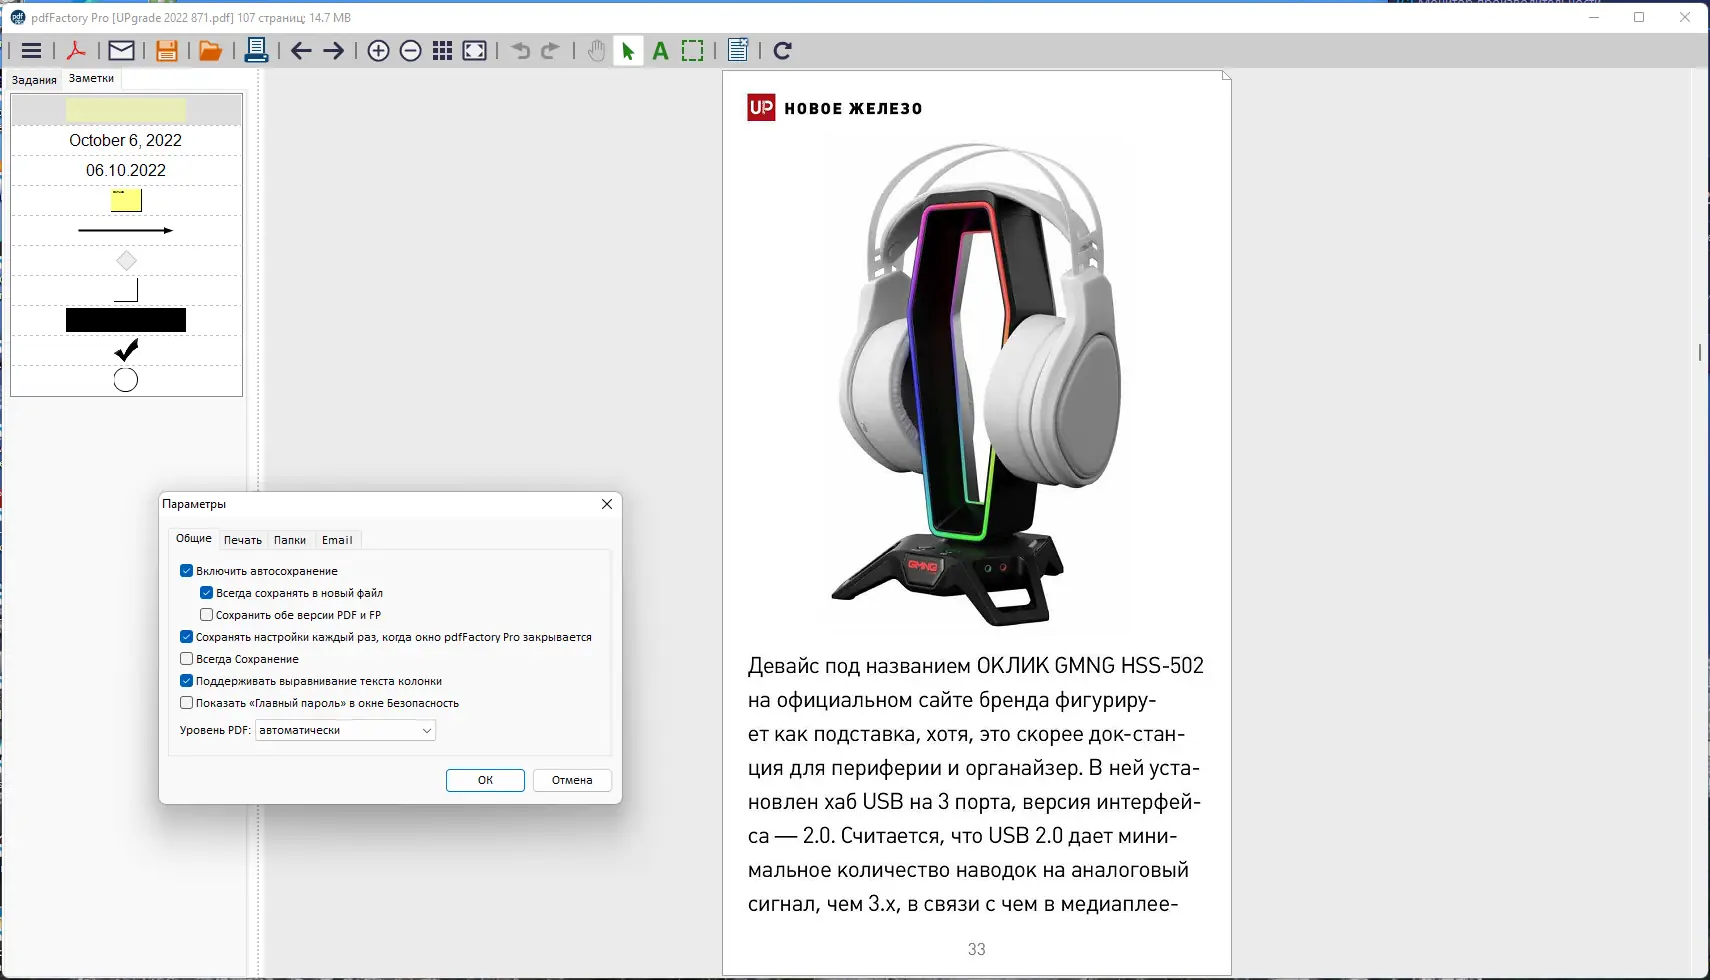Select the hand pan tool
1710x980 pixels.
(596, 51)
